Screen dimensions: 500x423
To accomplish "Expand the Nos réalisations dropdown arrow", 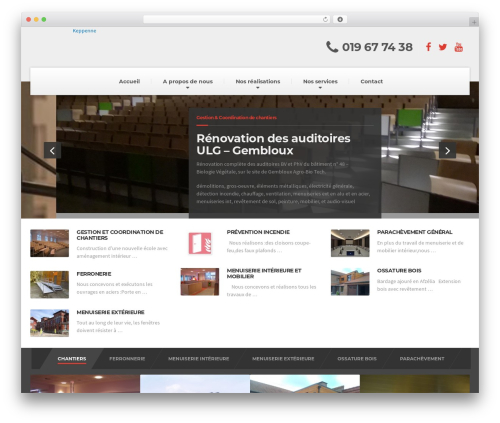I will click(x=258, y=88).
